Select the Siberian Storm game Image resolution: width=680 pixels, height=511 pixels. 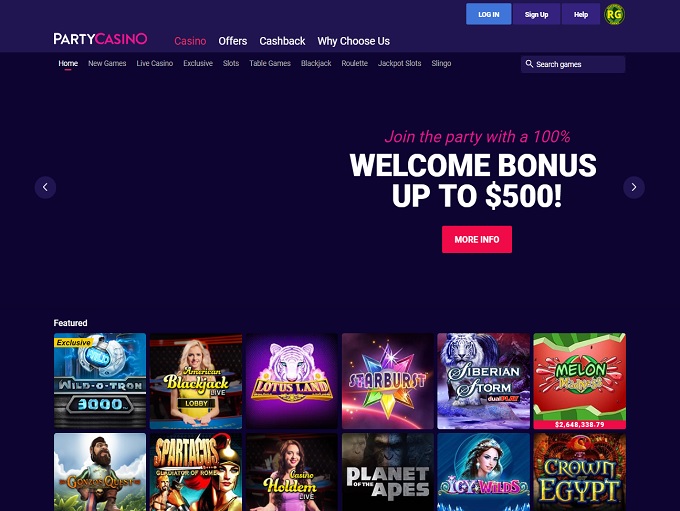click(484, 381)
